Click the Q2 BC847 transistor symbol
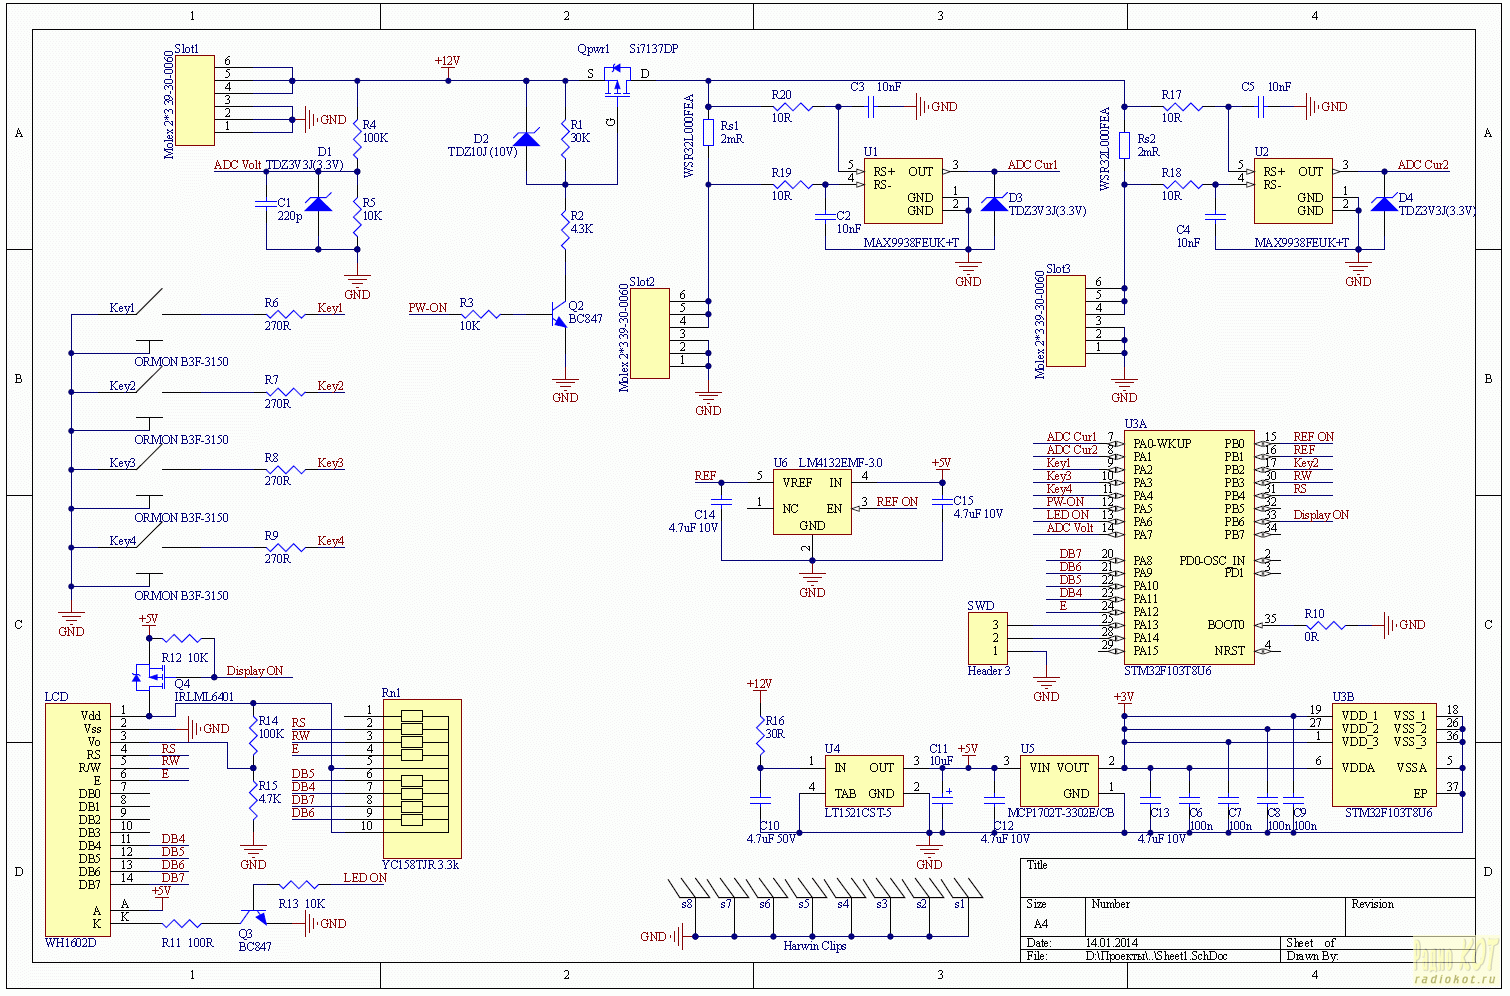 click(559, 317)
